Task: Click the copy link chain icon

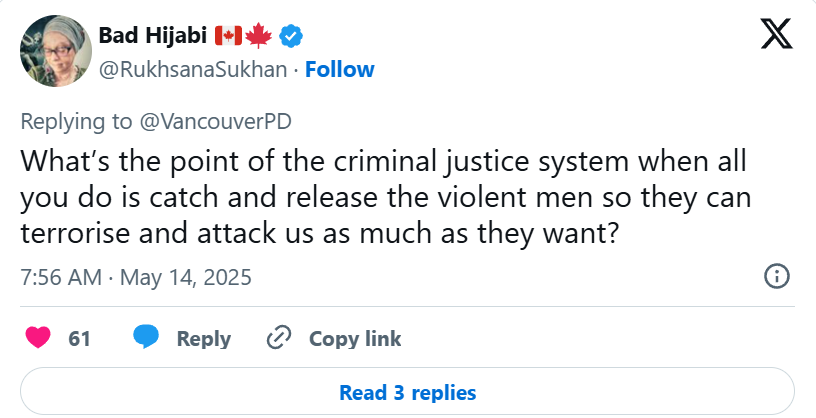Action: 278,338
